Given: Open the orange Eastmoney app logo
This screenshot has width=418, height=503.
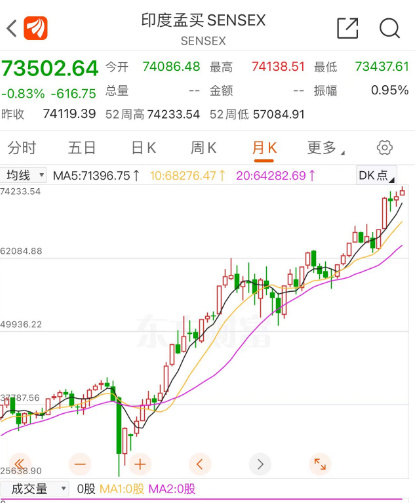Looking at the screenshot, I should tap(35, 28).
